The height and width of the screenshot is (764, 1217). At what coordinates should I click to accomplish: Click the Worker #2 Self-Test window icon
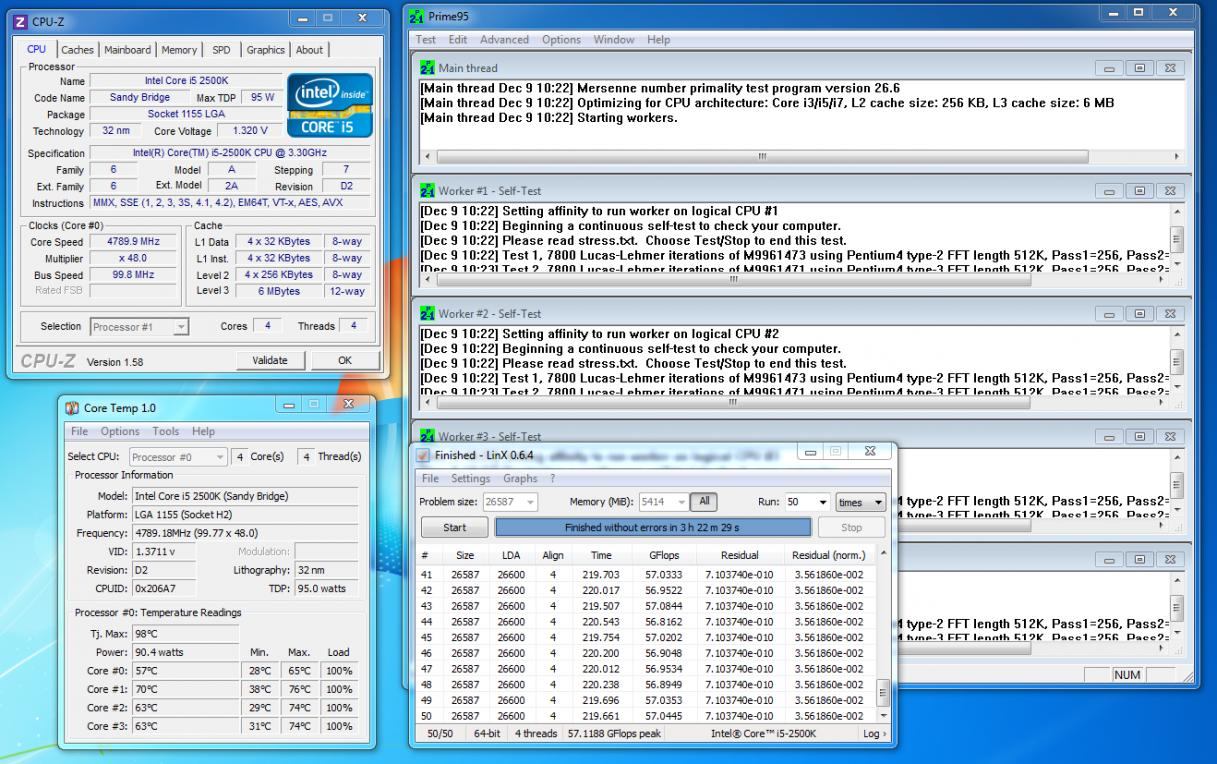coord(428,314)
